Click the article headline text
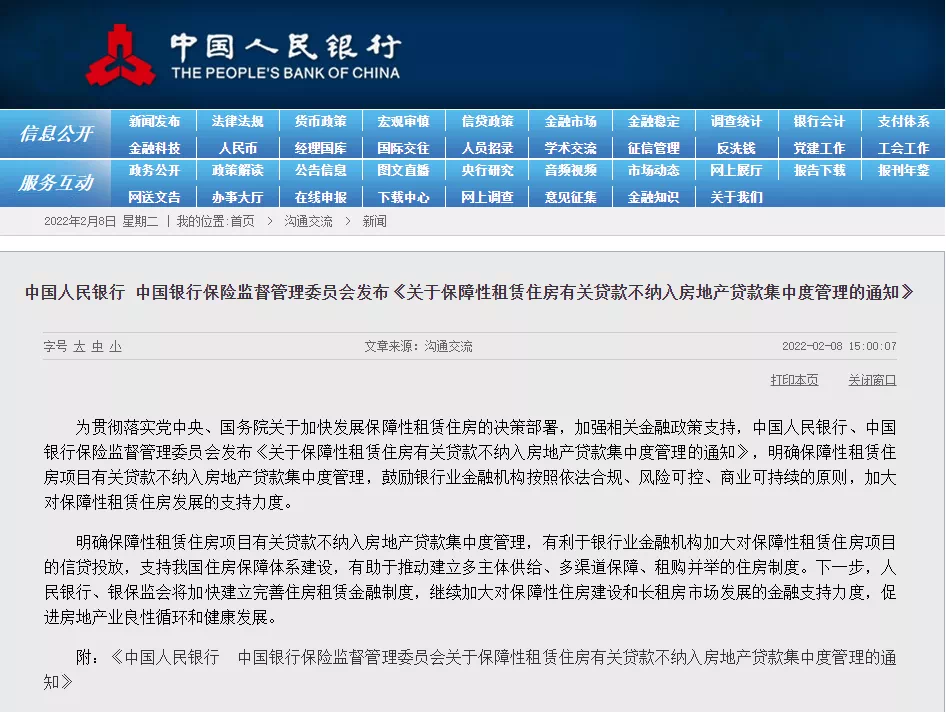The image size is (946, 712). (x=469, y=293)
